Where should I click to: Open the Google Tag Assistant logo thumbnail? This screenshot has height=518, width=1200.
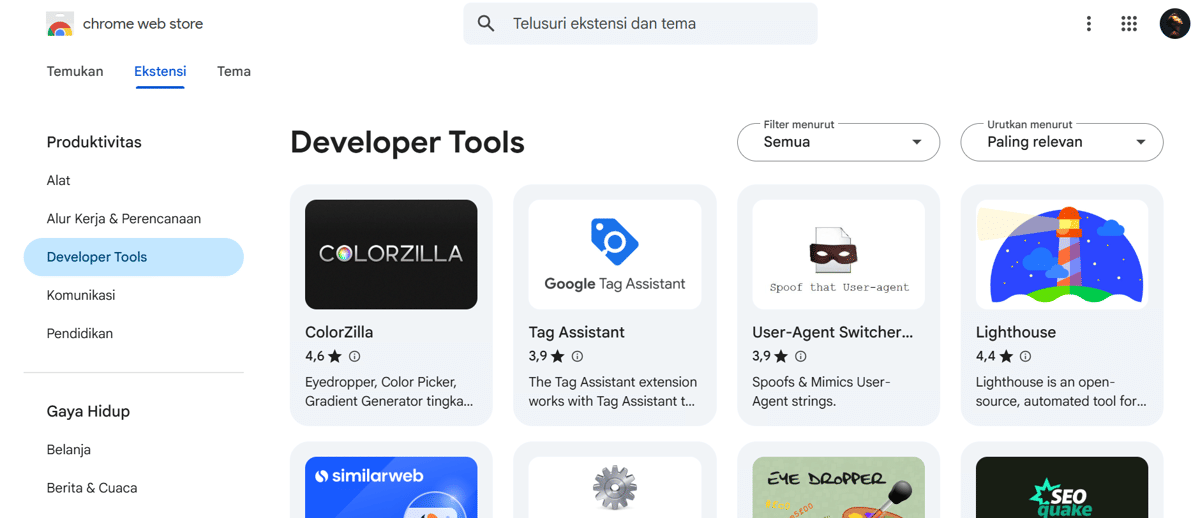click(615, 254)
